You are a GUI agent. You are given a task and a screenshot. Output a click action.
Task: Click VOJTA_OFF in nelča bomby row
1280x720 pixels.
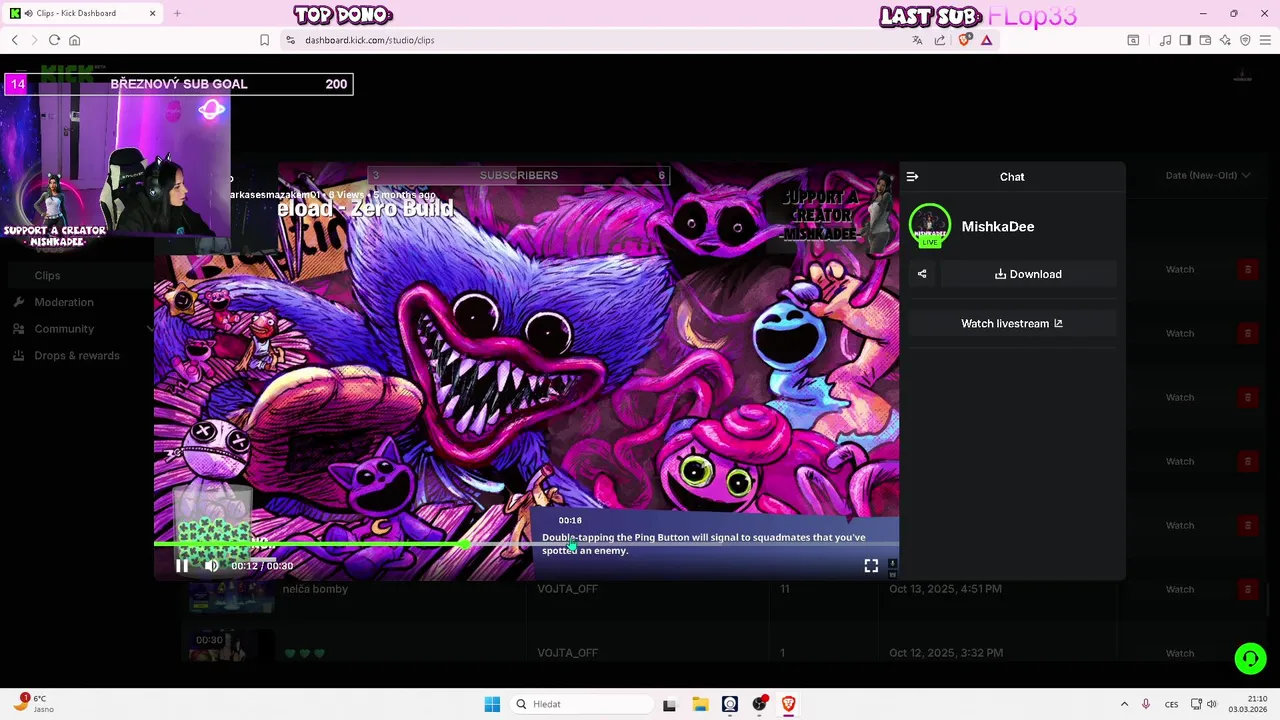coord(567,589)
